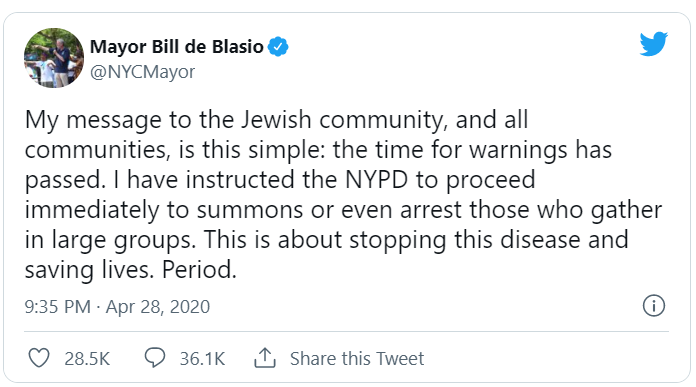The height and width of the screenshot is (387, 696).
Task: Open the tweet info circle icon
Action: pos(654,306)
